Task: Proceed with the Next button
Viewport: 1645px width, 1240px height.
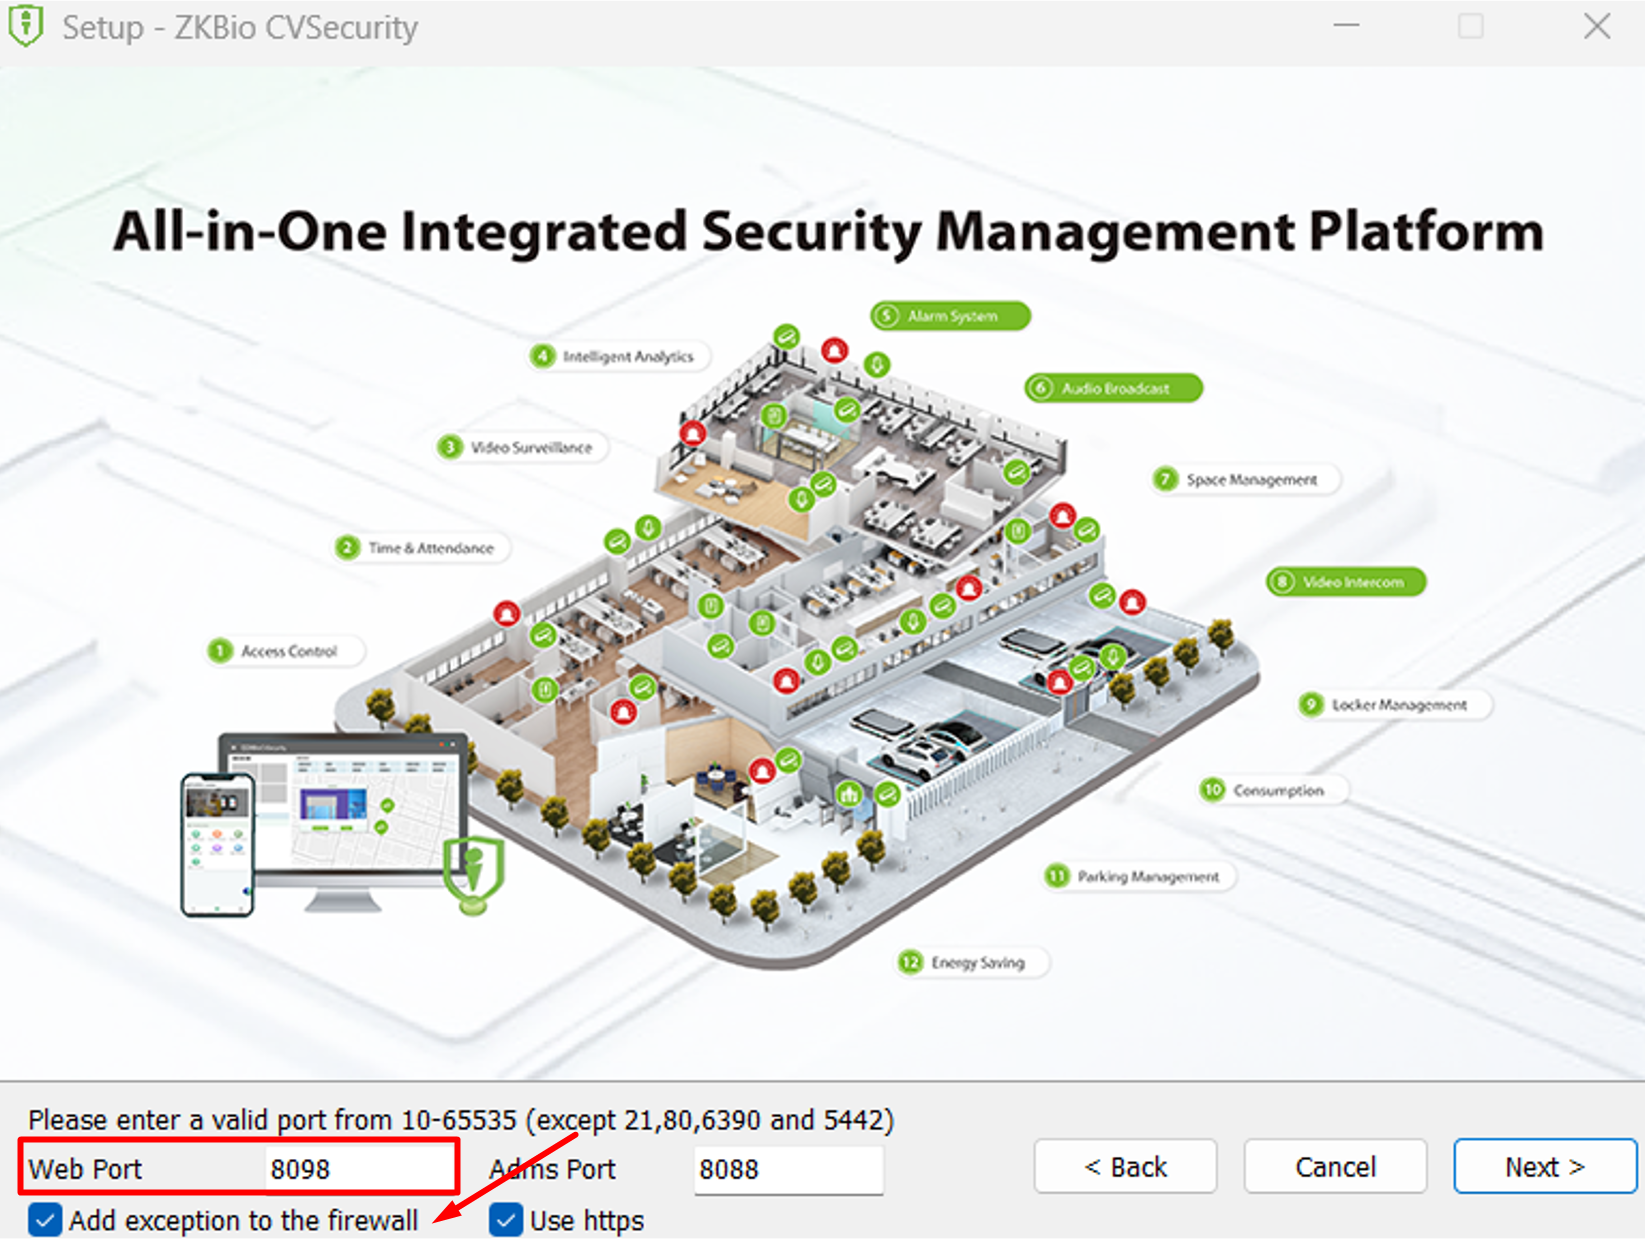Action: (x=1545, y=1166)
